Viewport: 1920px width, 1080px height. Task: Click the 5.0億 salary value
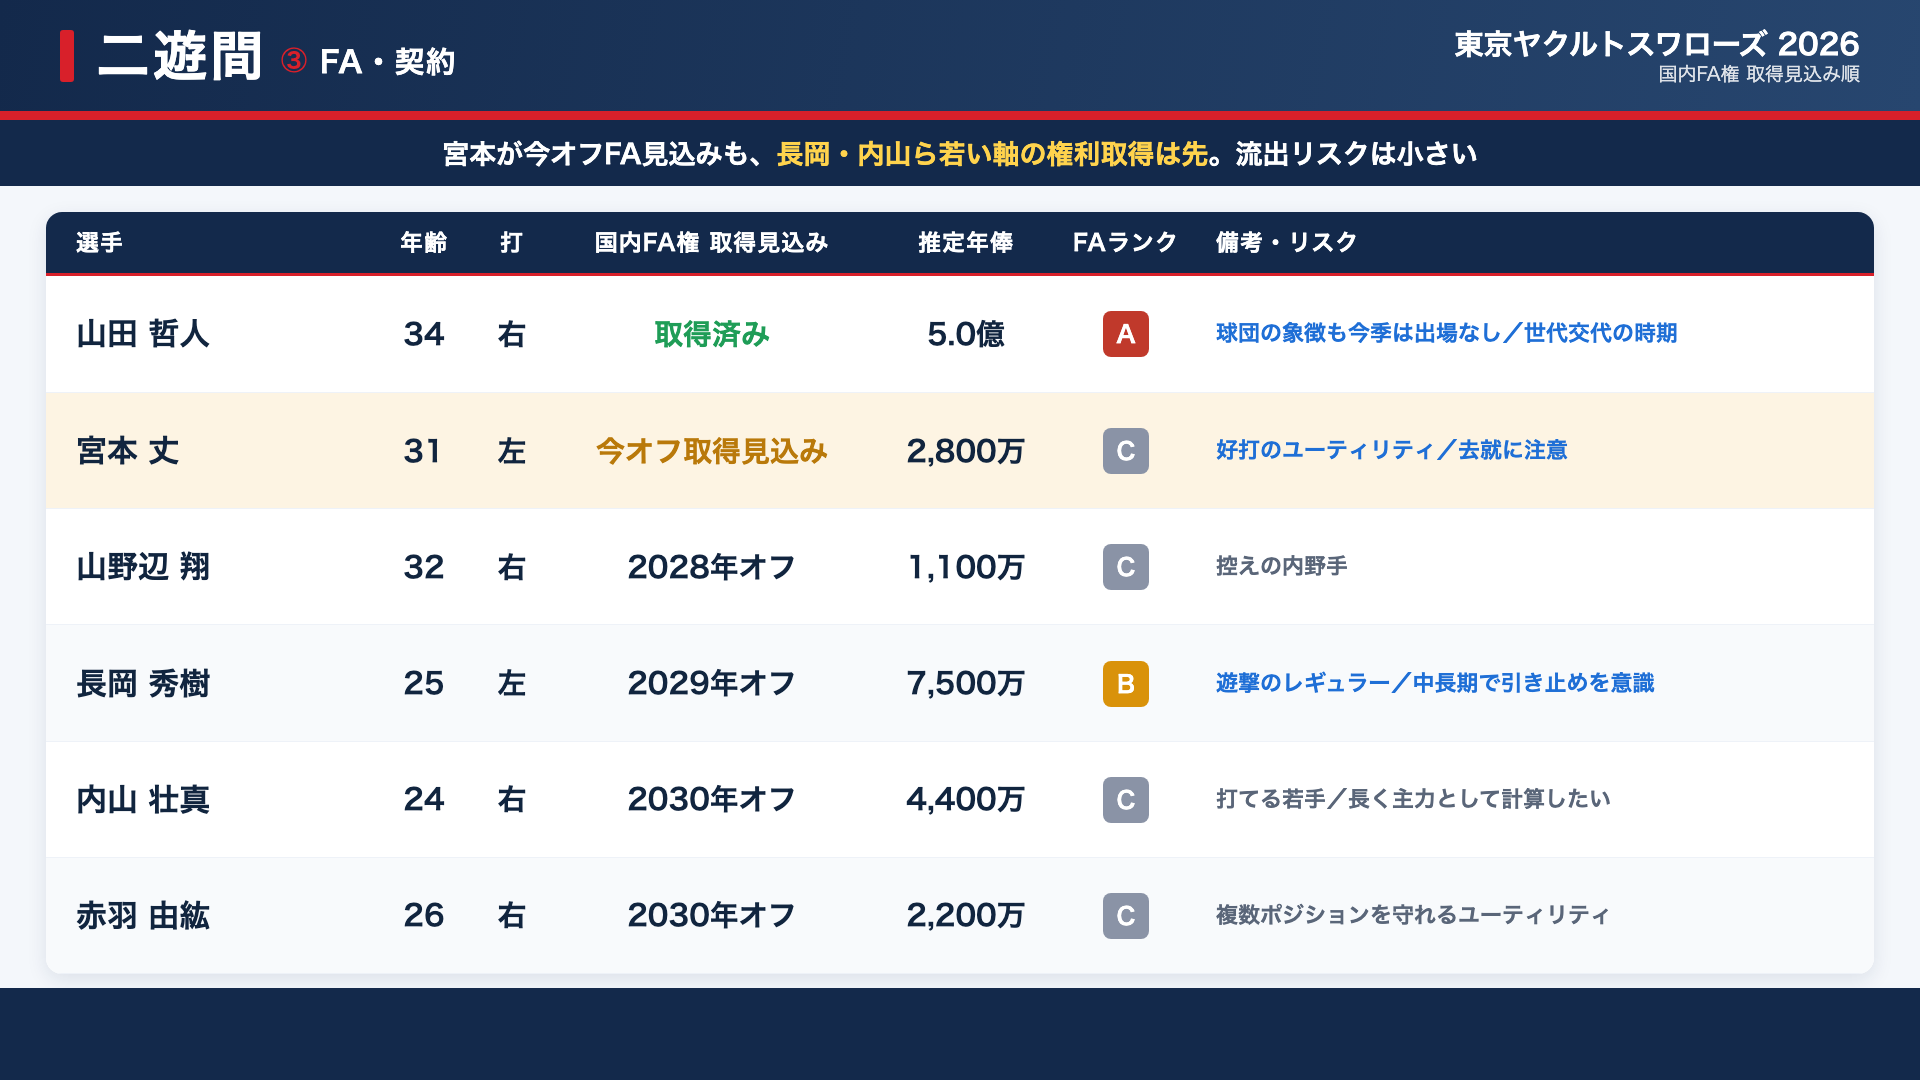pyautogui.click(x=965, y=334)
